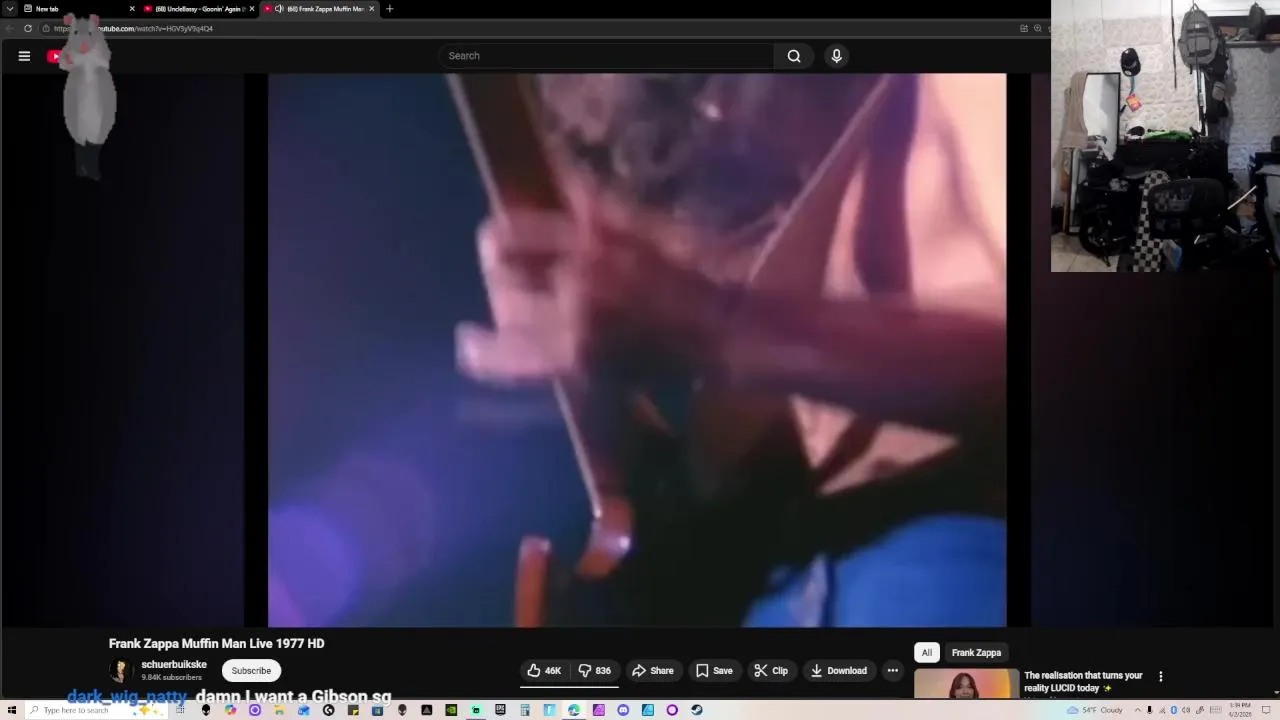Open the Share dialog for the video

point(653,671)
